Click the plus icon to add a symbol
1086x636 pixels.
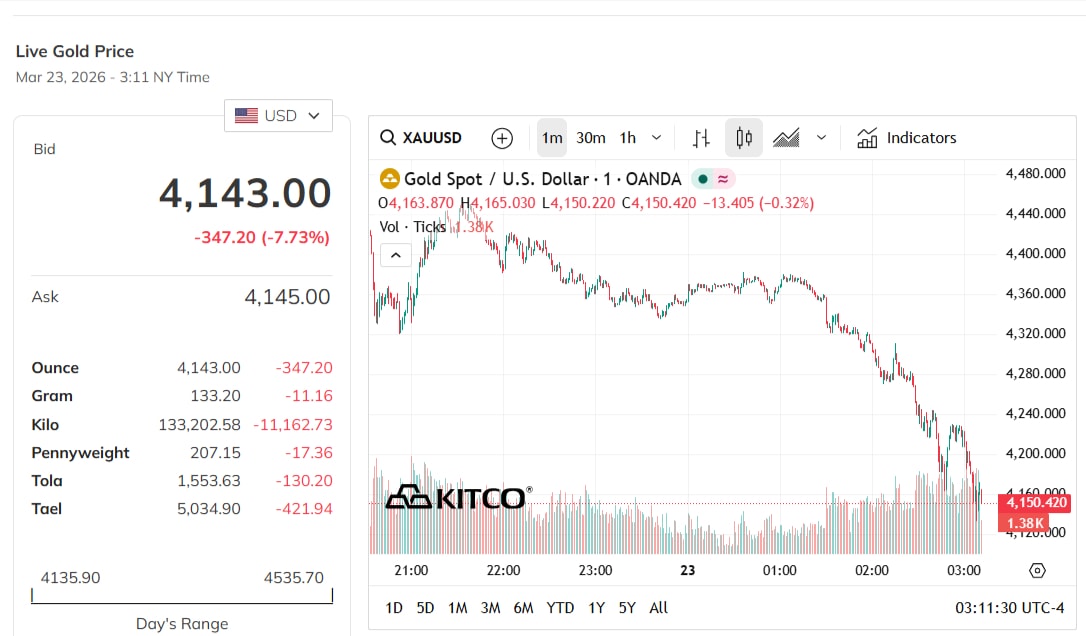click(x=501, y=137)
